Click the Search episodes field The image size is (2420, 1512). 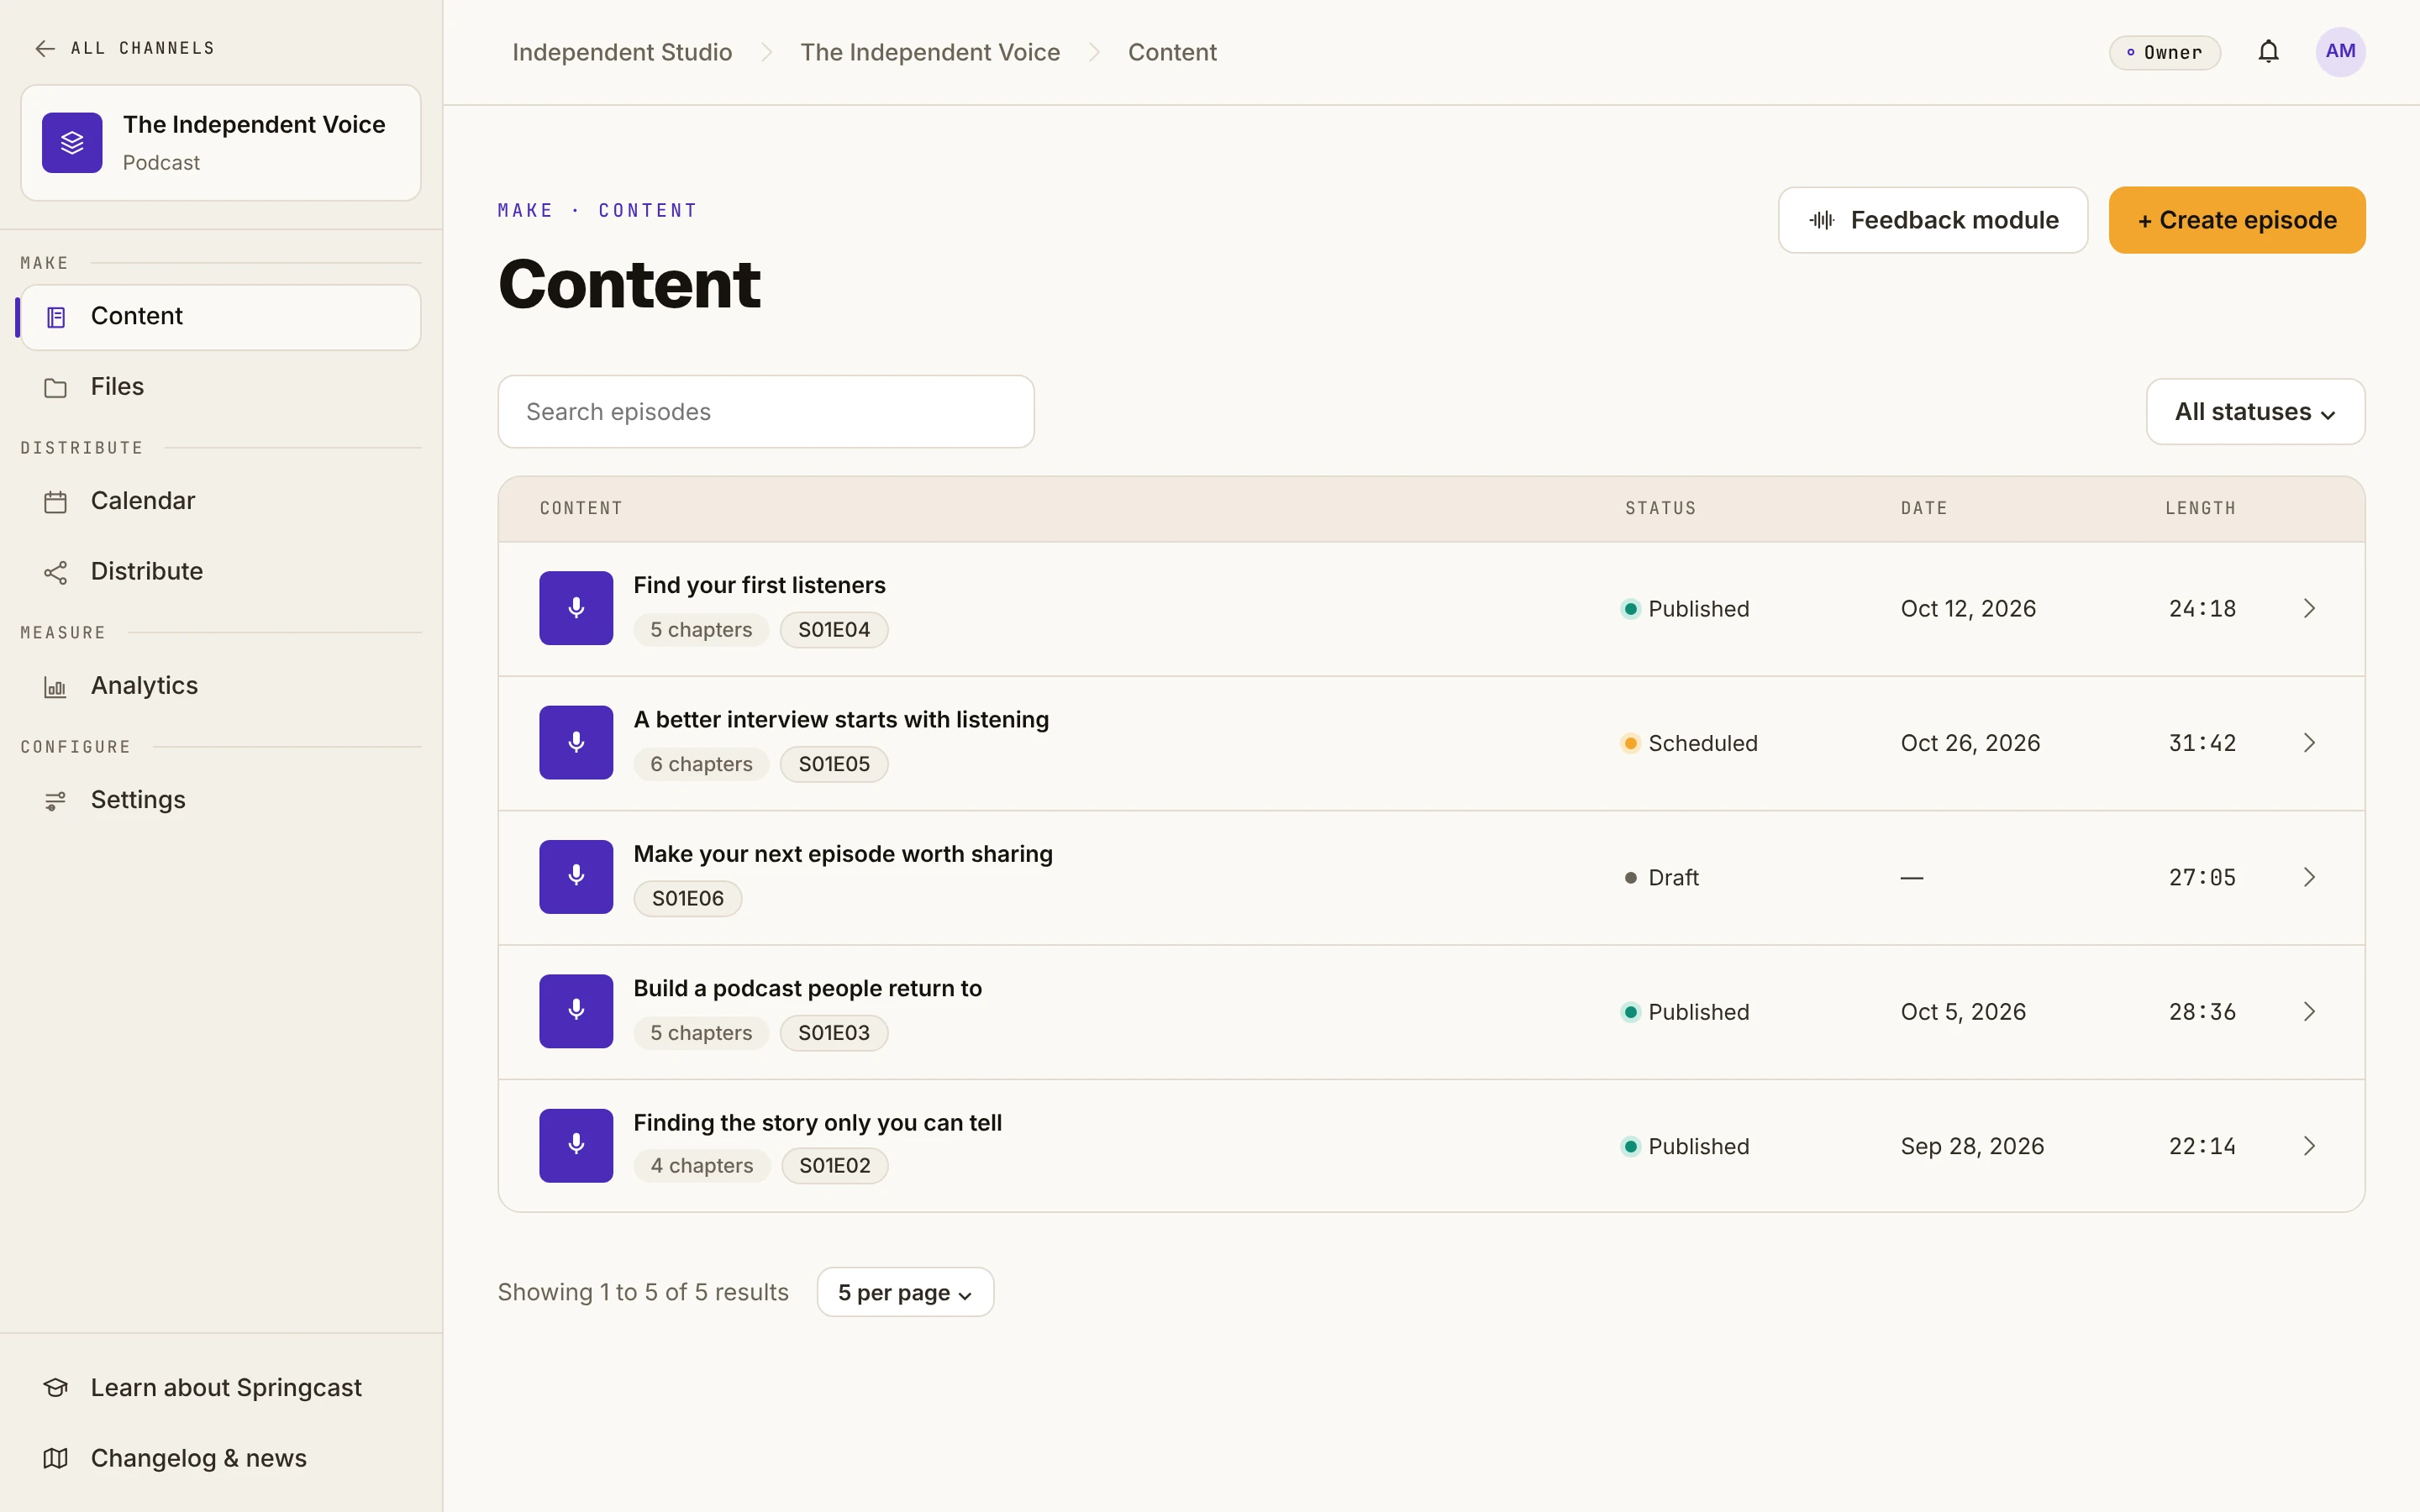[x=766, y=412]
